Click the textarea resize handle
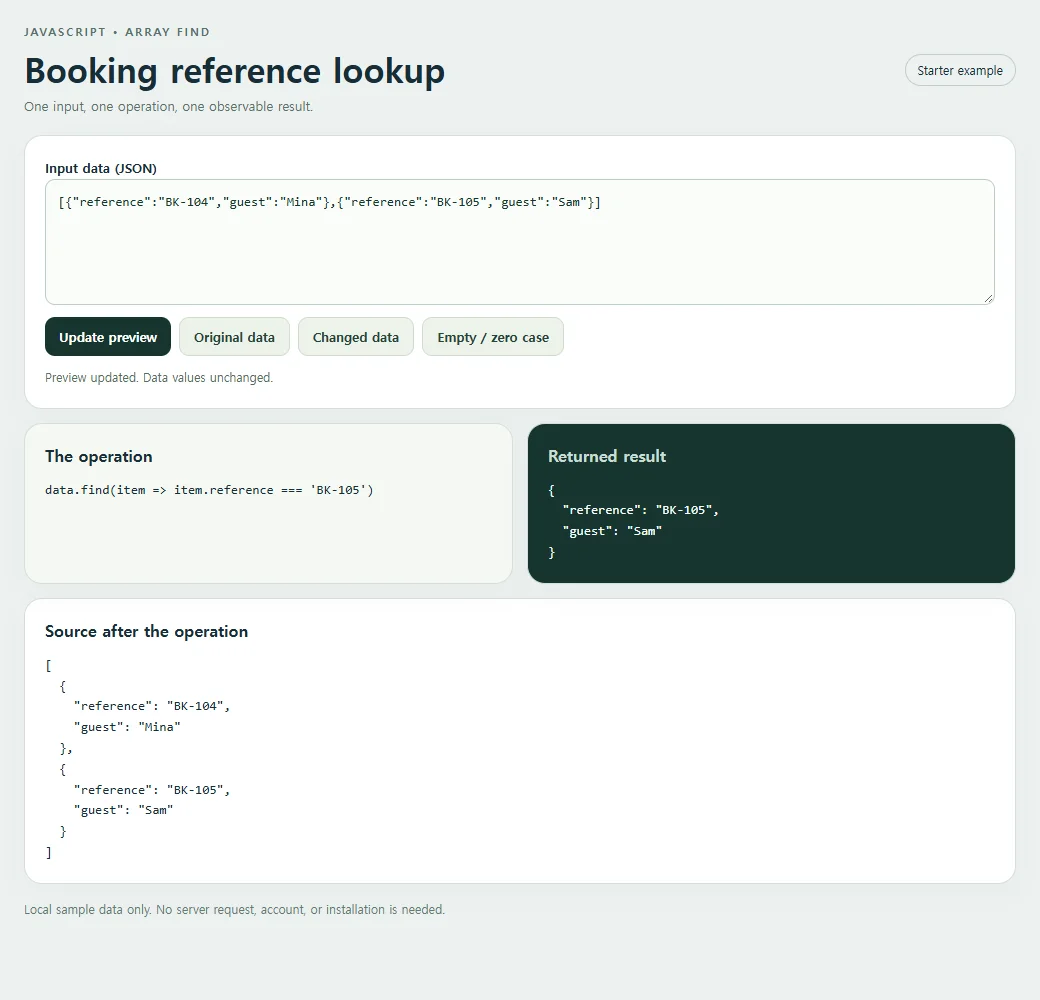This screenshot has width=1040, height=1000. pos(988,298)
